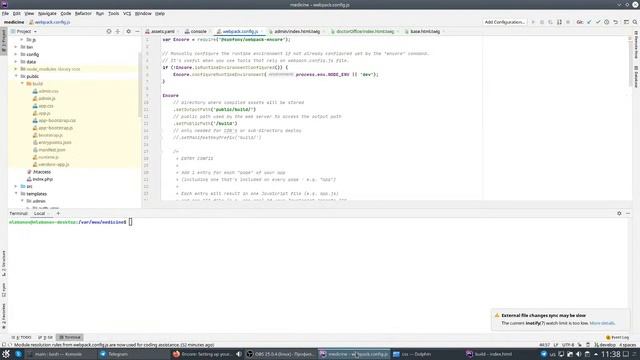This screenshot has width=640, height=360.
Task: Expand the src folder
Action: [x=16, y=187]
